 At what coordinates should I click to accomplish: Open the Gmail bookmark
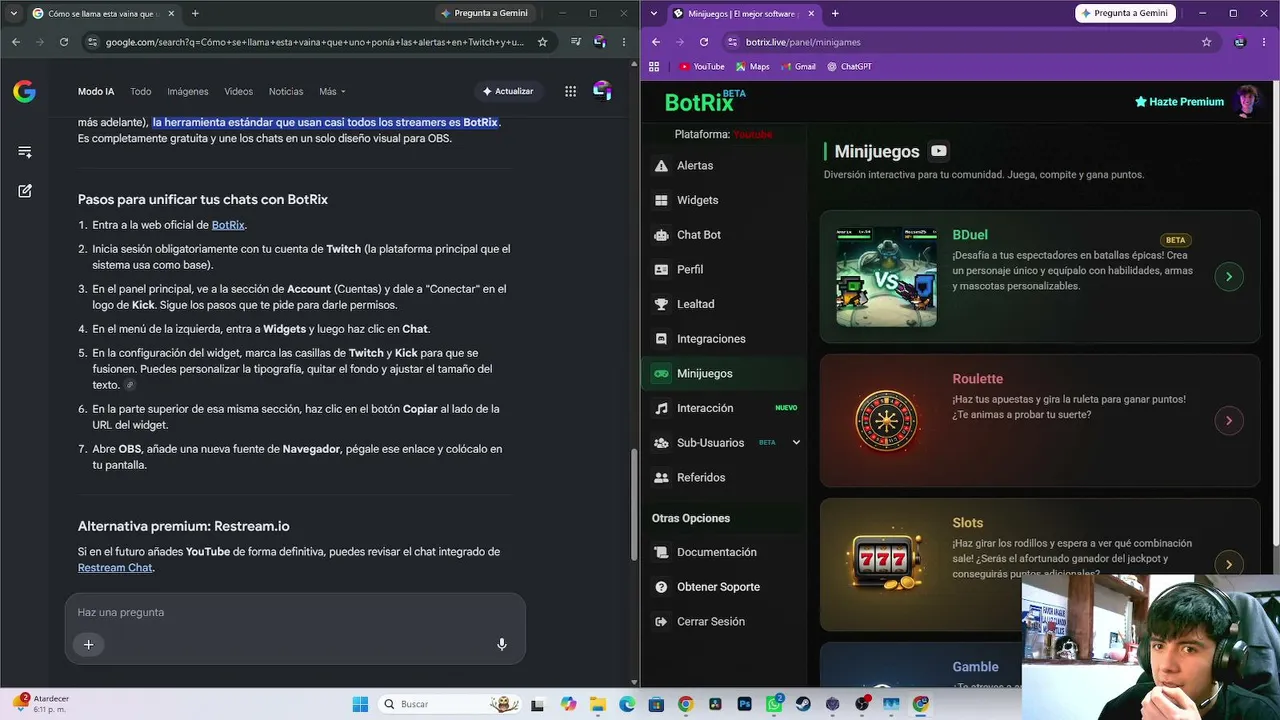798,67
